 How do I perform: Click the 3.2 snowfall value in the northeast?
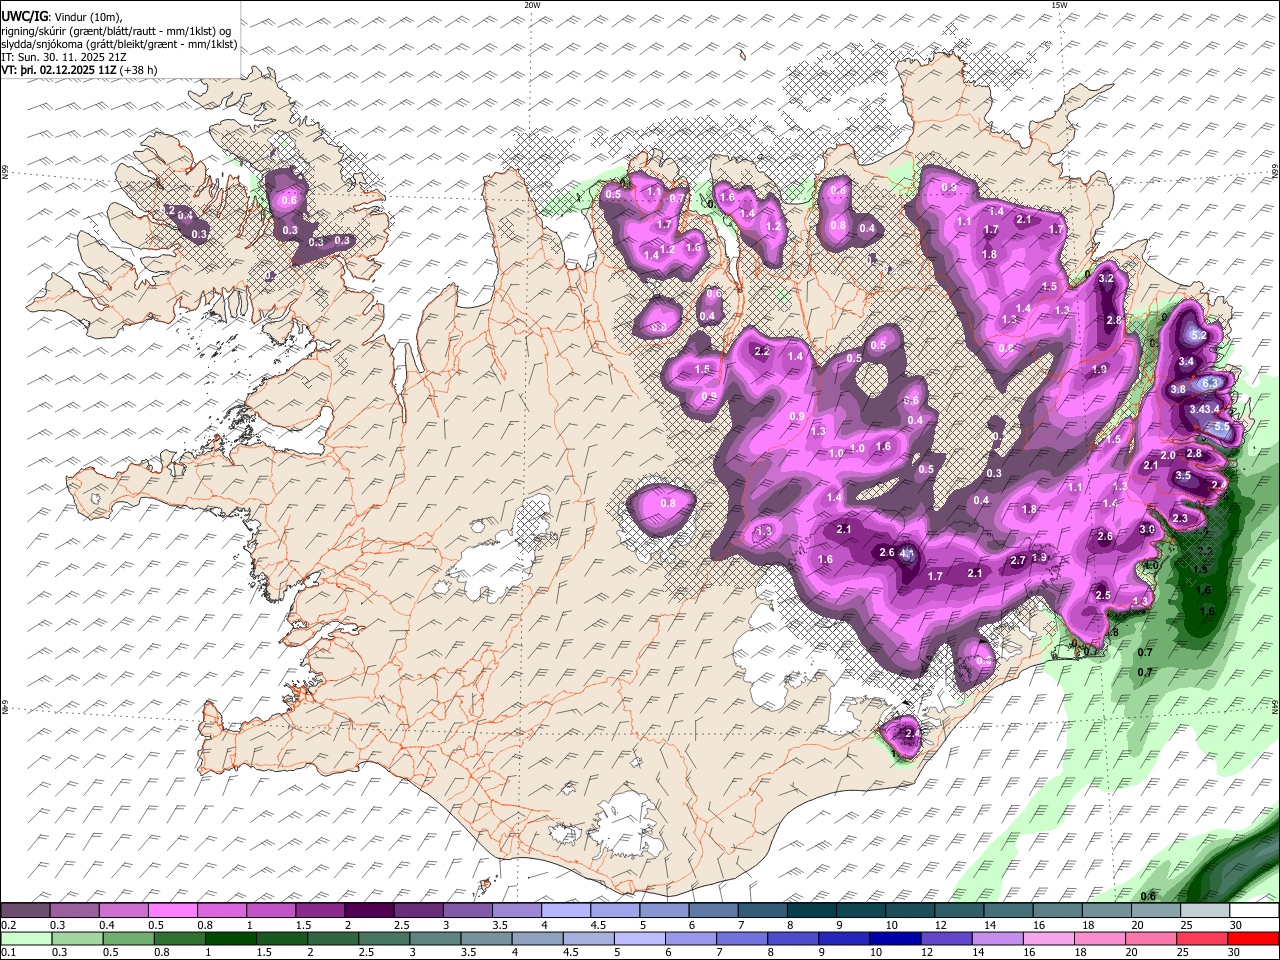tap(1106, 278)
